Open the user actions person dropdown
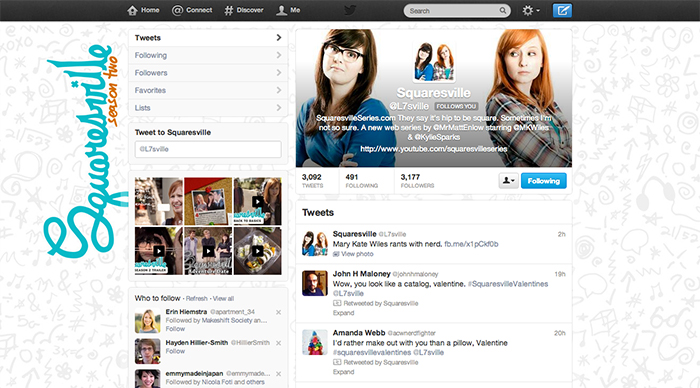 (x=508, y=181)
